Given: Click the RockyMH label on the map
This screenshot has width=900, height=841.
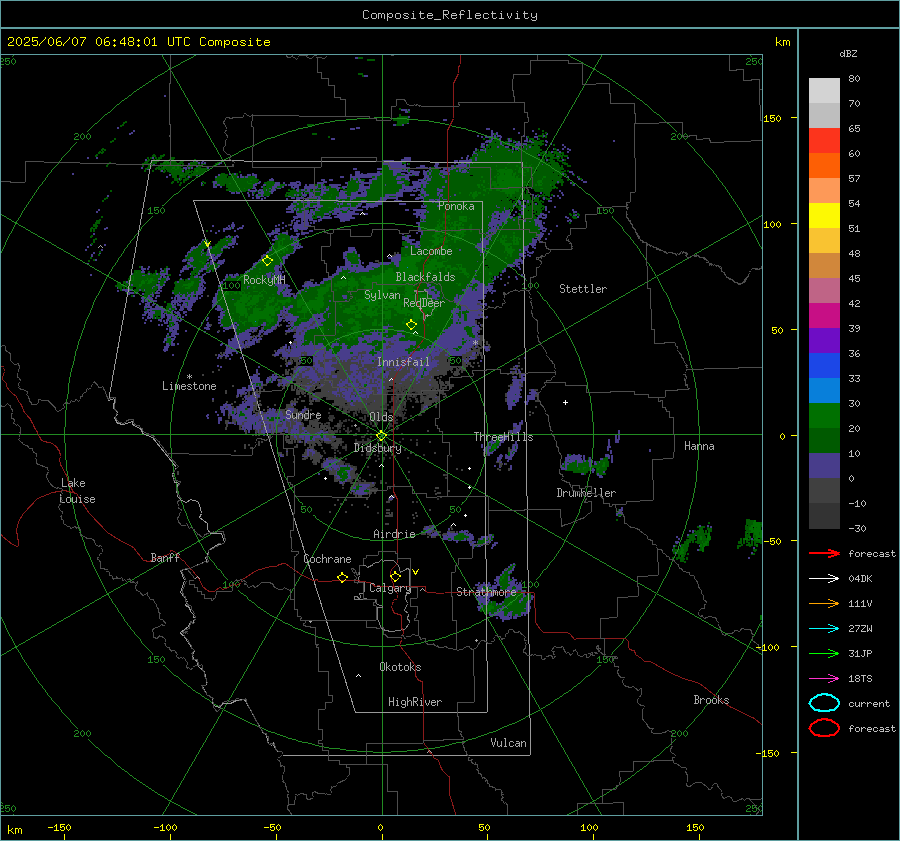Looking at the screenshot, I should [x=264, y=280].
